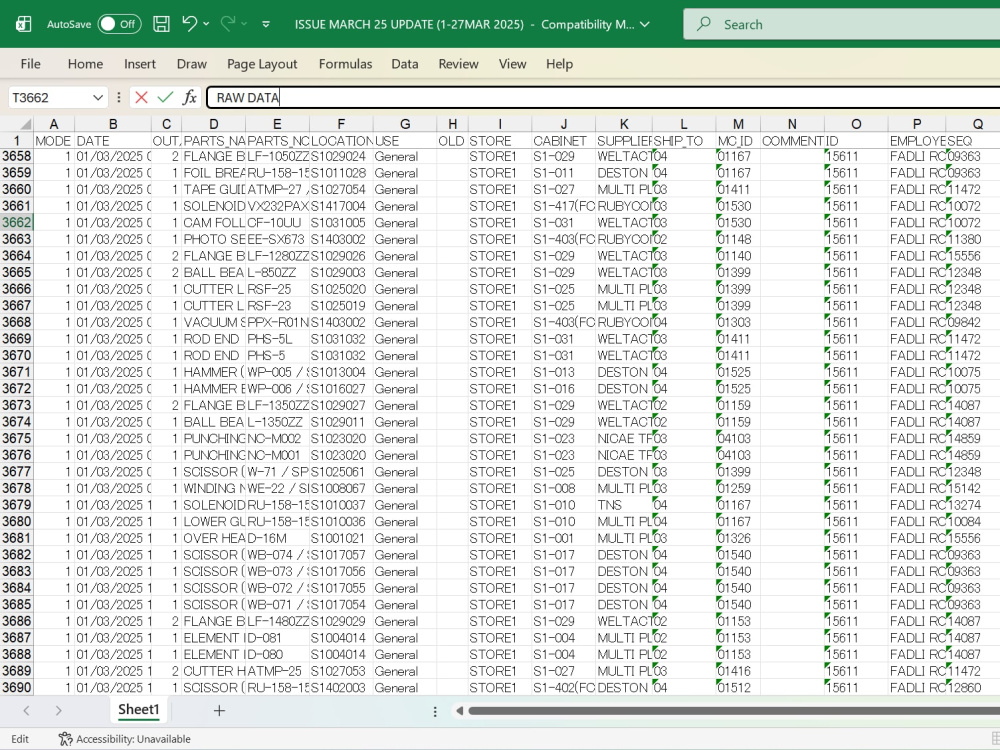Select column D header

pos(214,124)
